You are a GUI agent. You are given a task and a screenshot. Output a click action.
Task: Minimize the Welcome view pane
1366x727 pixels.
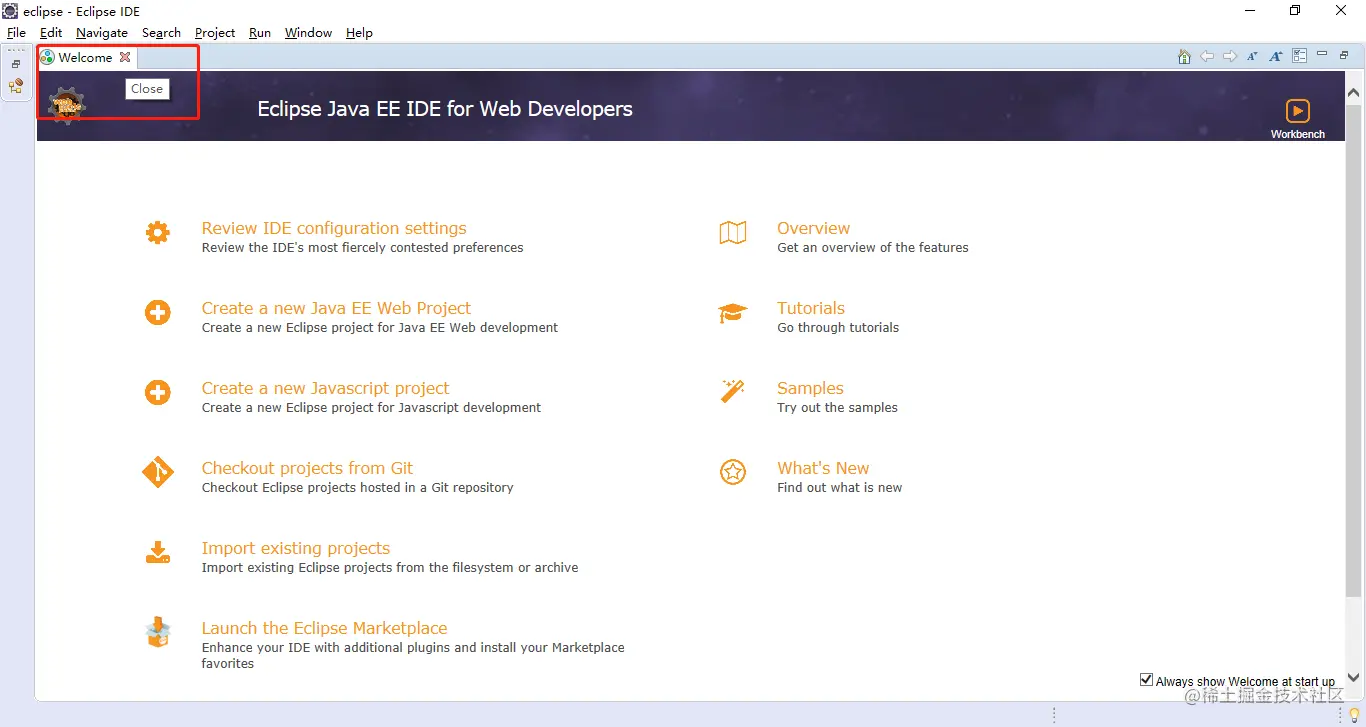click(x=1322, y=54)
